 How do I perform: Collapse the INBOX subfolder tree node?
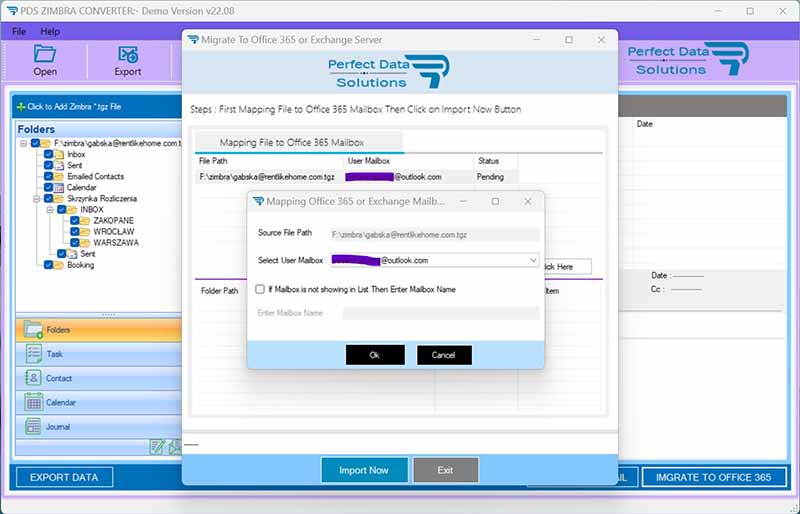[50, 210]
